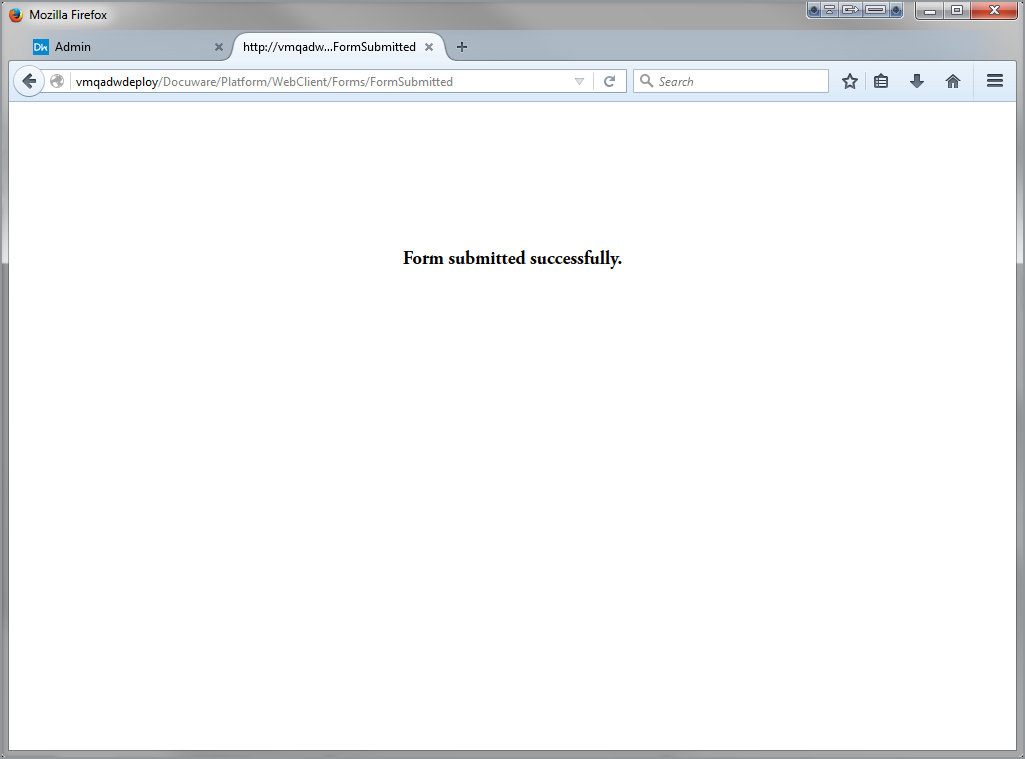
Task: Click the search magnifier icon
Action: click(646, 82)
